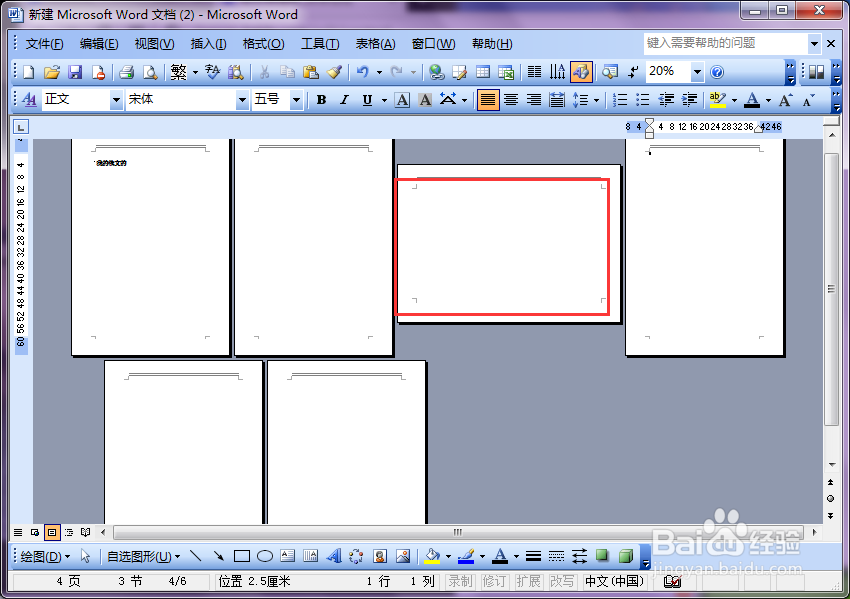Viewport: 850px width, 599px height.
Task: Click the Paste clipboard icon
Action: [311, 72]
